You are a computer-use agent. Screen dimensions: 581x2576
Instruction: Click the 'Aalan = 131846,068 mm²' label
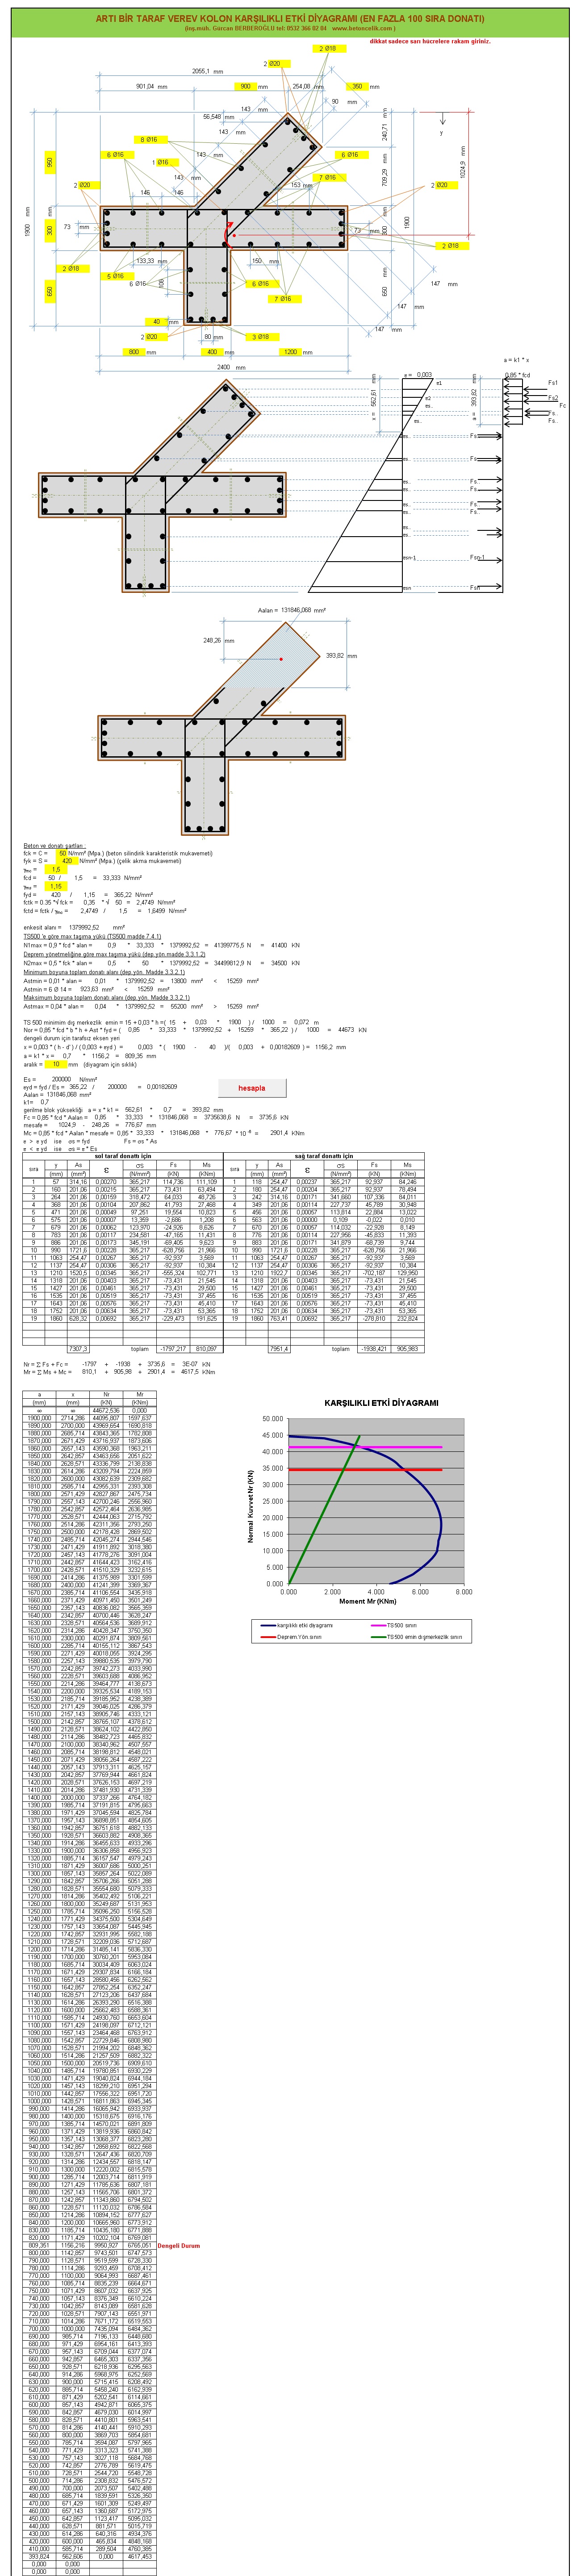pos(291,610)
